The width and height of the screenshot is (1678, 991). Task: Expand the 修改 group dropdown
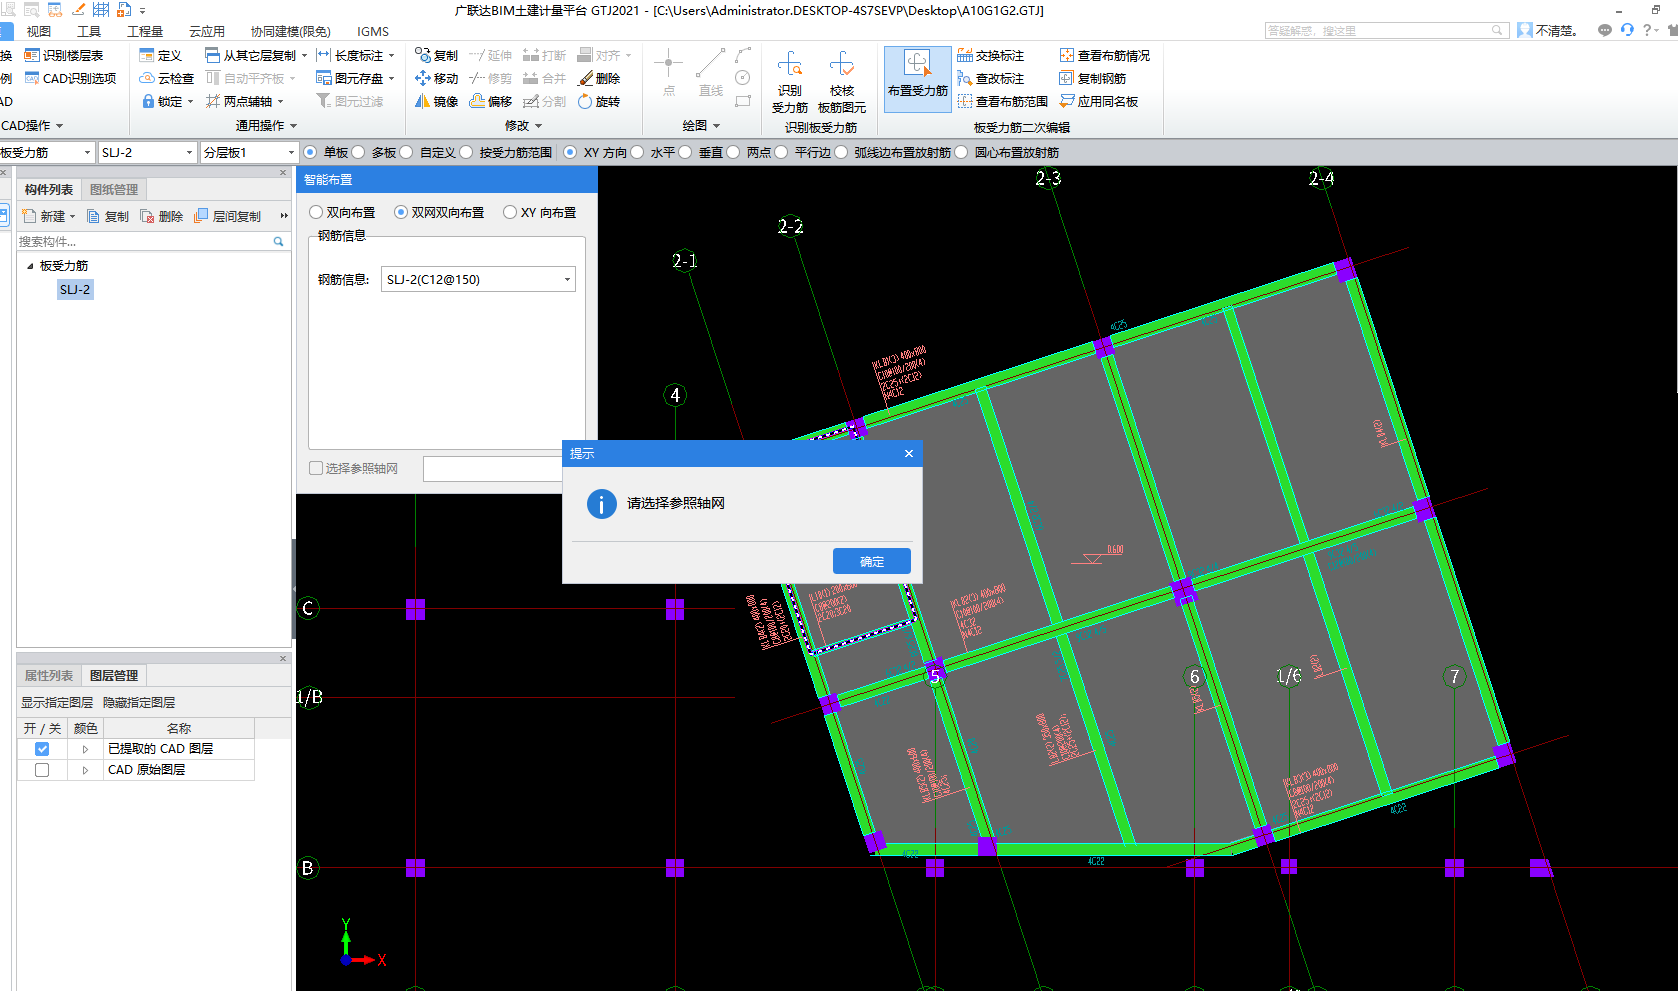click(523, 125)
